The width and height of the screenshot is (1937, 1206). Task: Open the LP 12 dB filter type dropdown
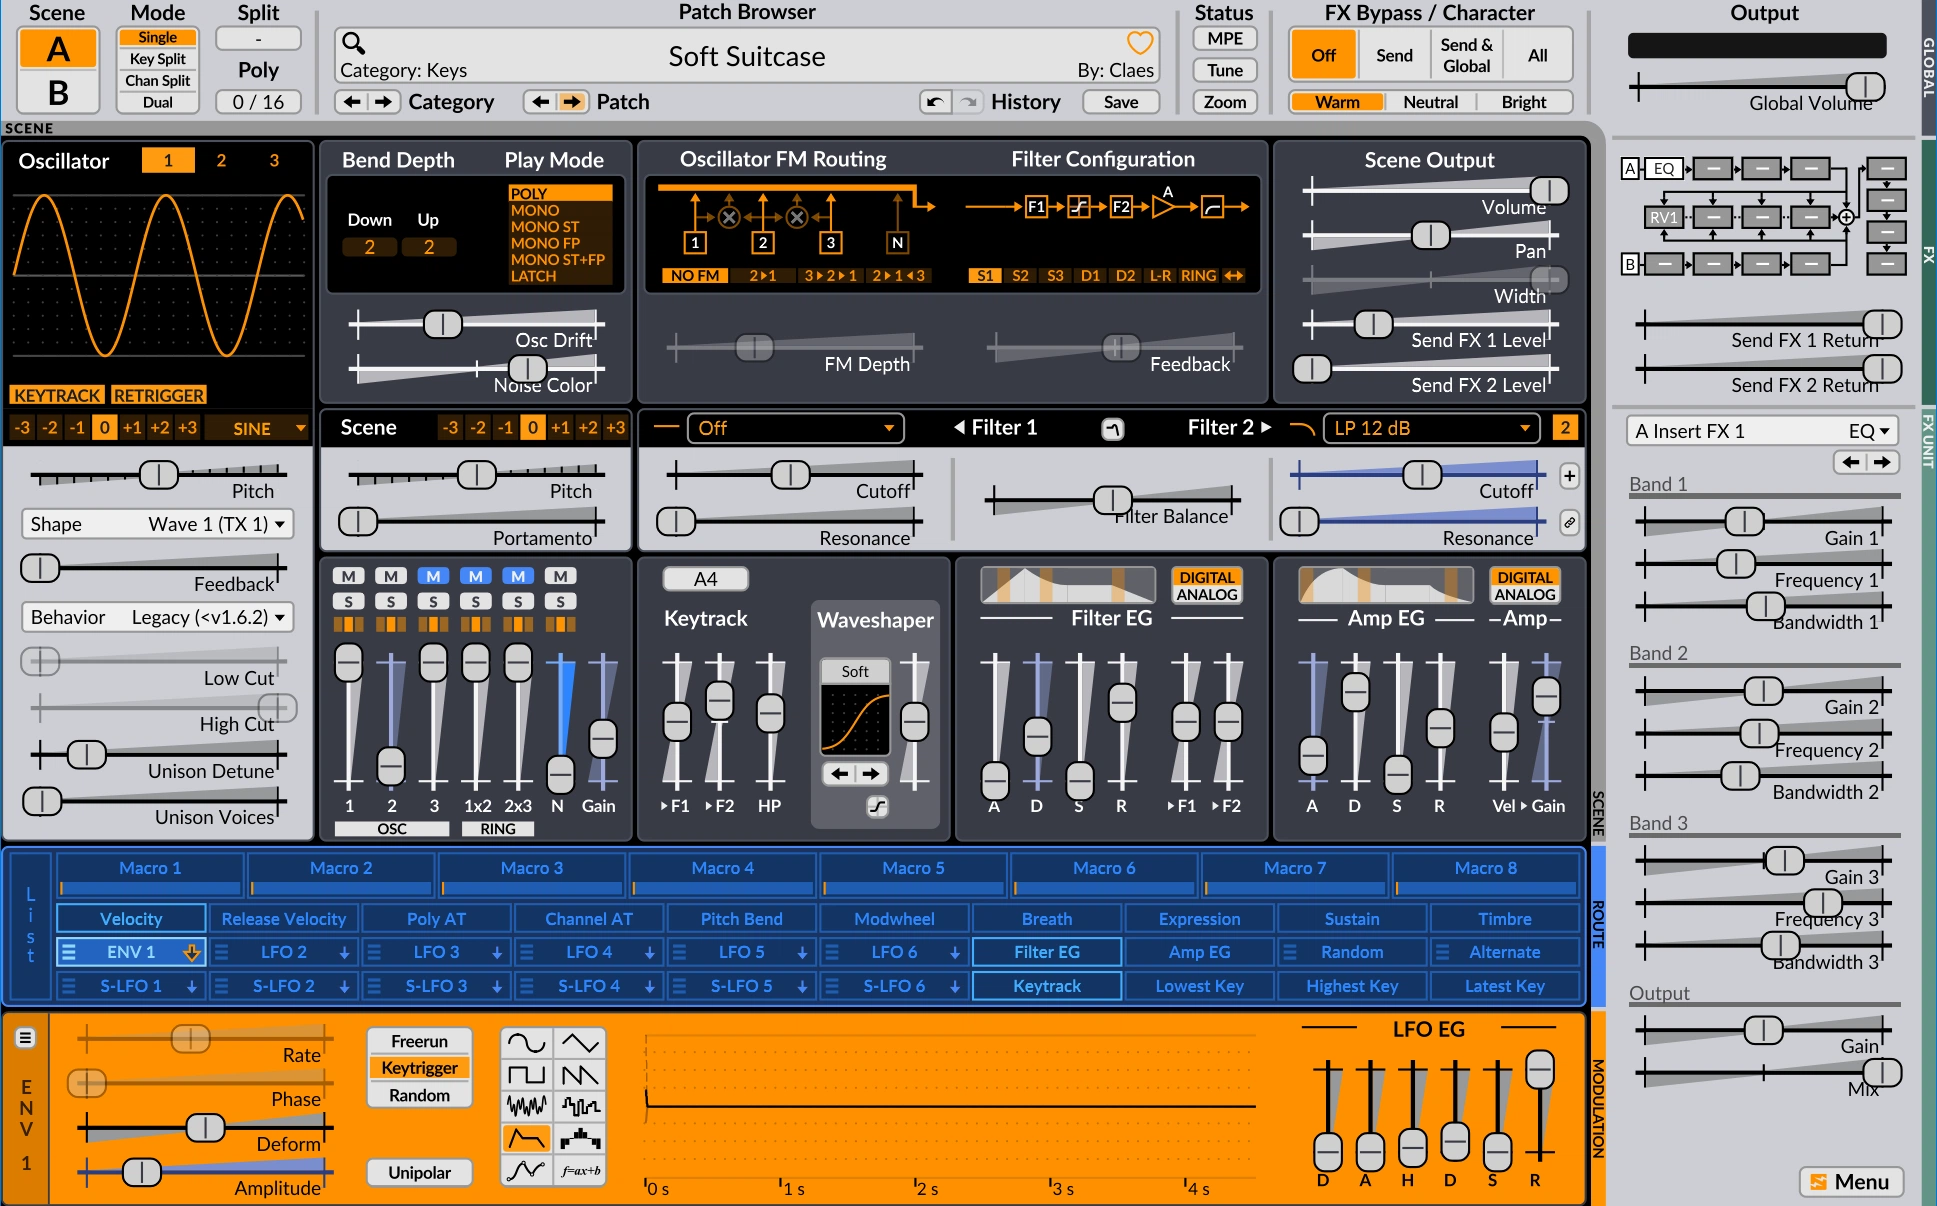[x=1430, y=428]
